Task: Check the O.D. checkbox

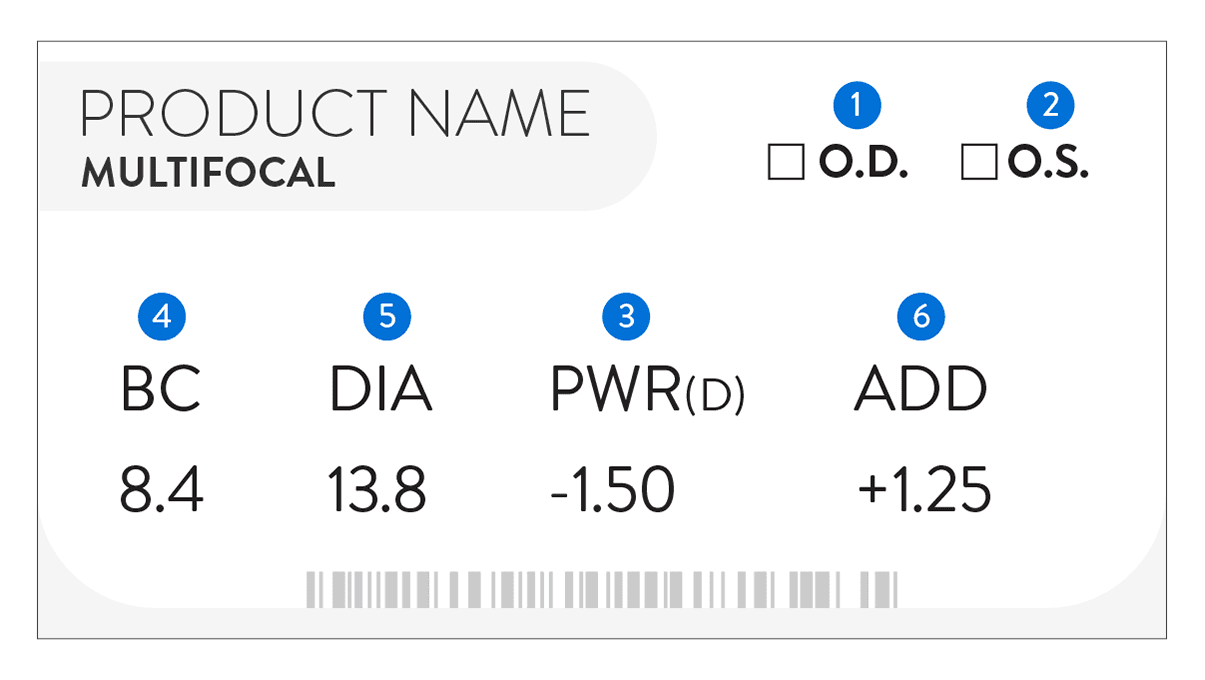Action: pyautogui.click(x=786, y=162)
